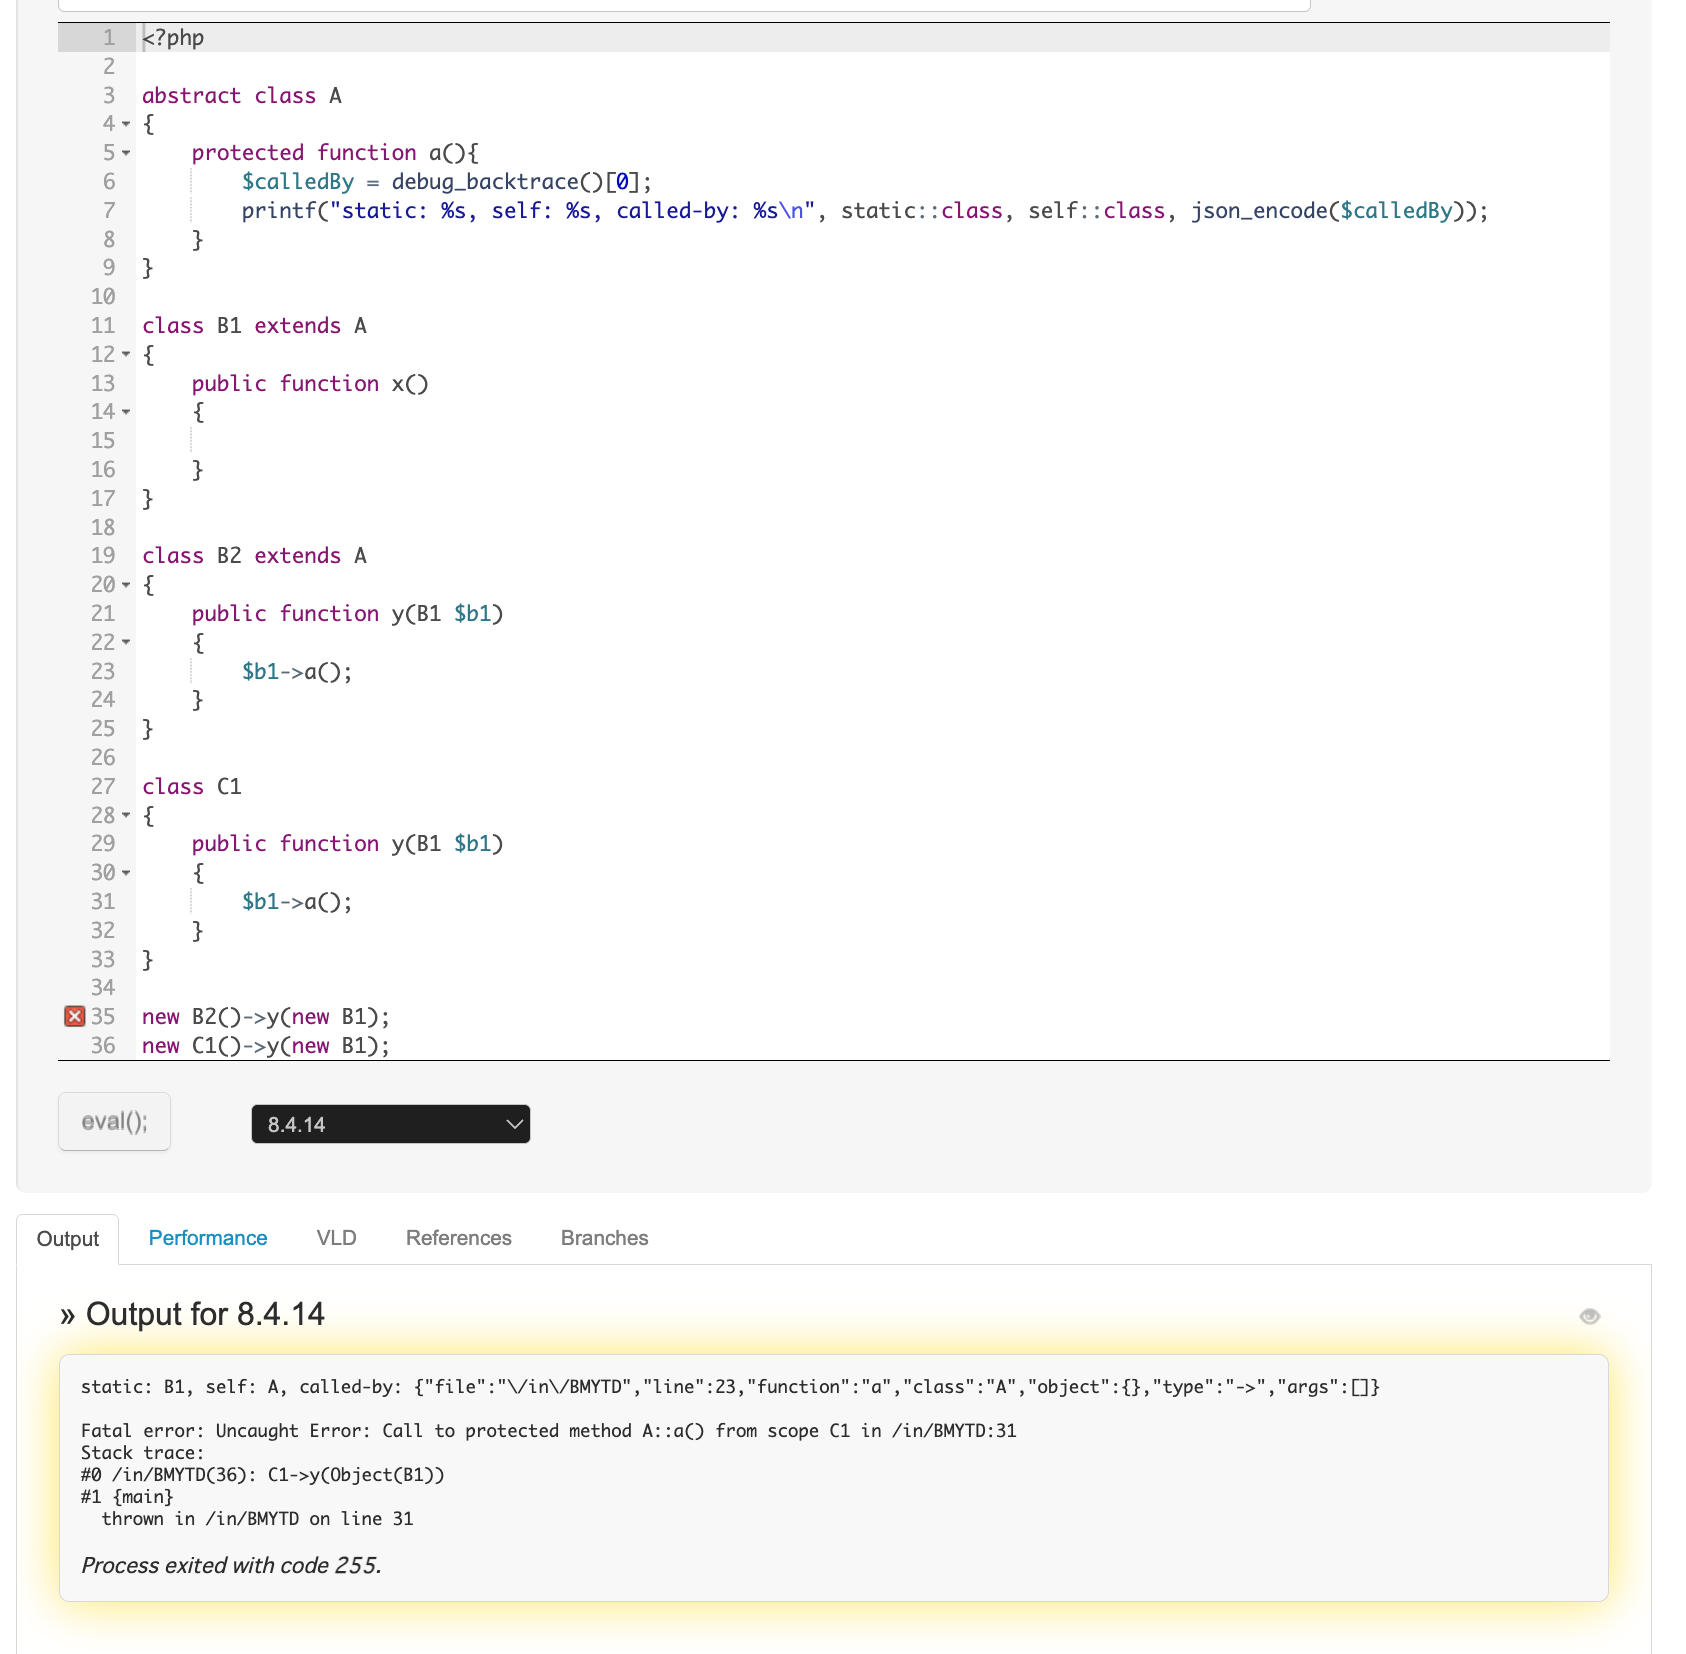Fold function a() at line 5 arrow
Screen dimensions: 1686x1654
[126, 153]
